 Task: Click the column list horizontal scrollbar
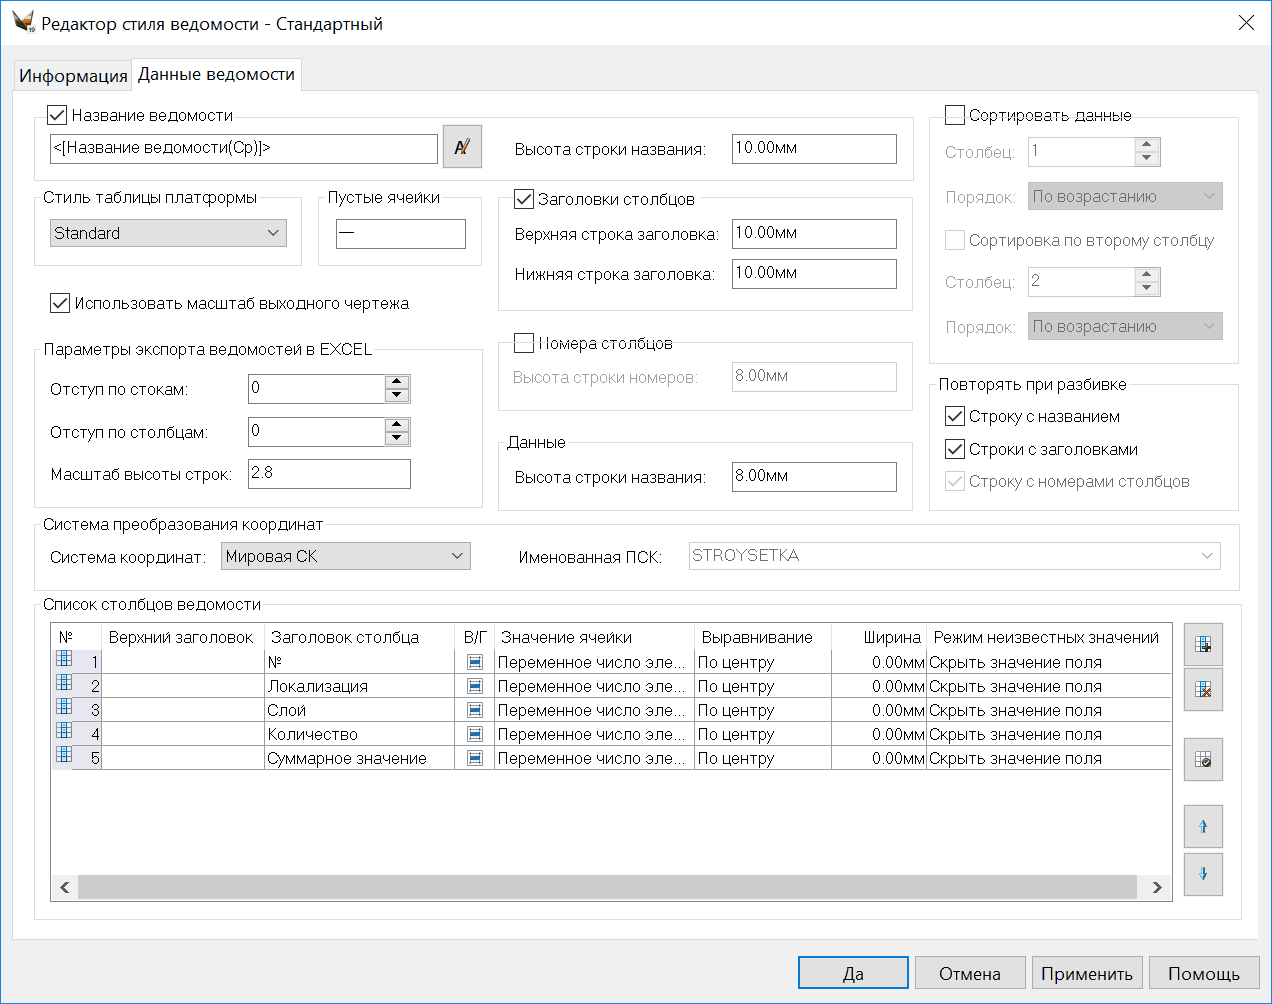(x=606, y=887)
